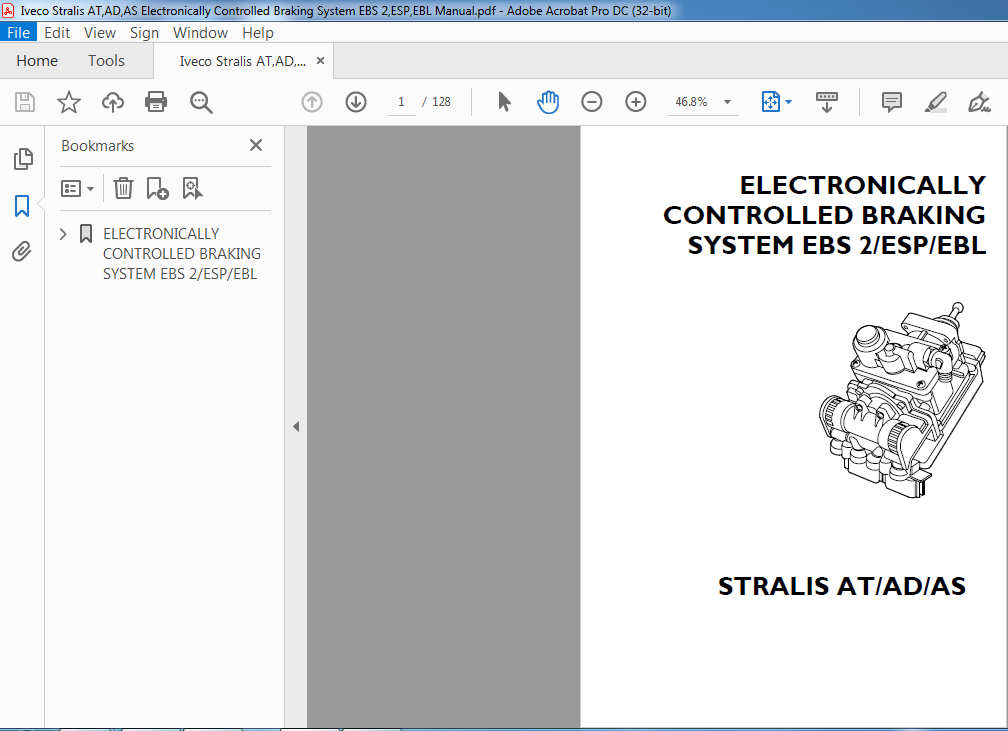Screen dimensions: 1008x731
Task: Close the Bookmarks panel
Action: (256, 145)
